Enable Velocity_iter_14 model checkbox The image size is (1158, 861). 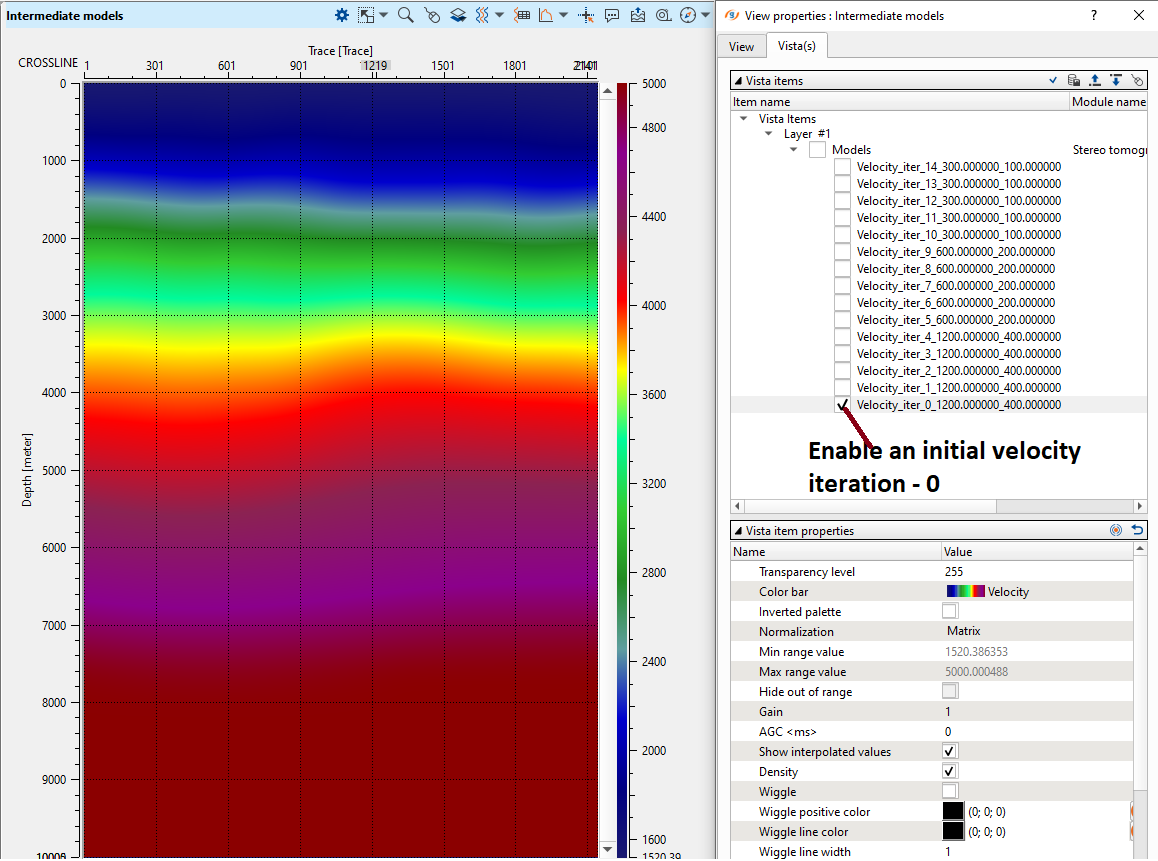pos(843,167)
